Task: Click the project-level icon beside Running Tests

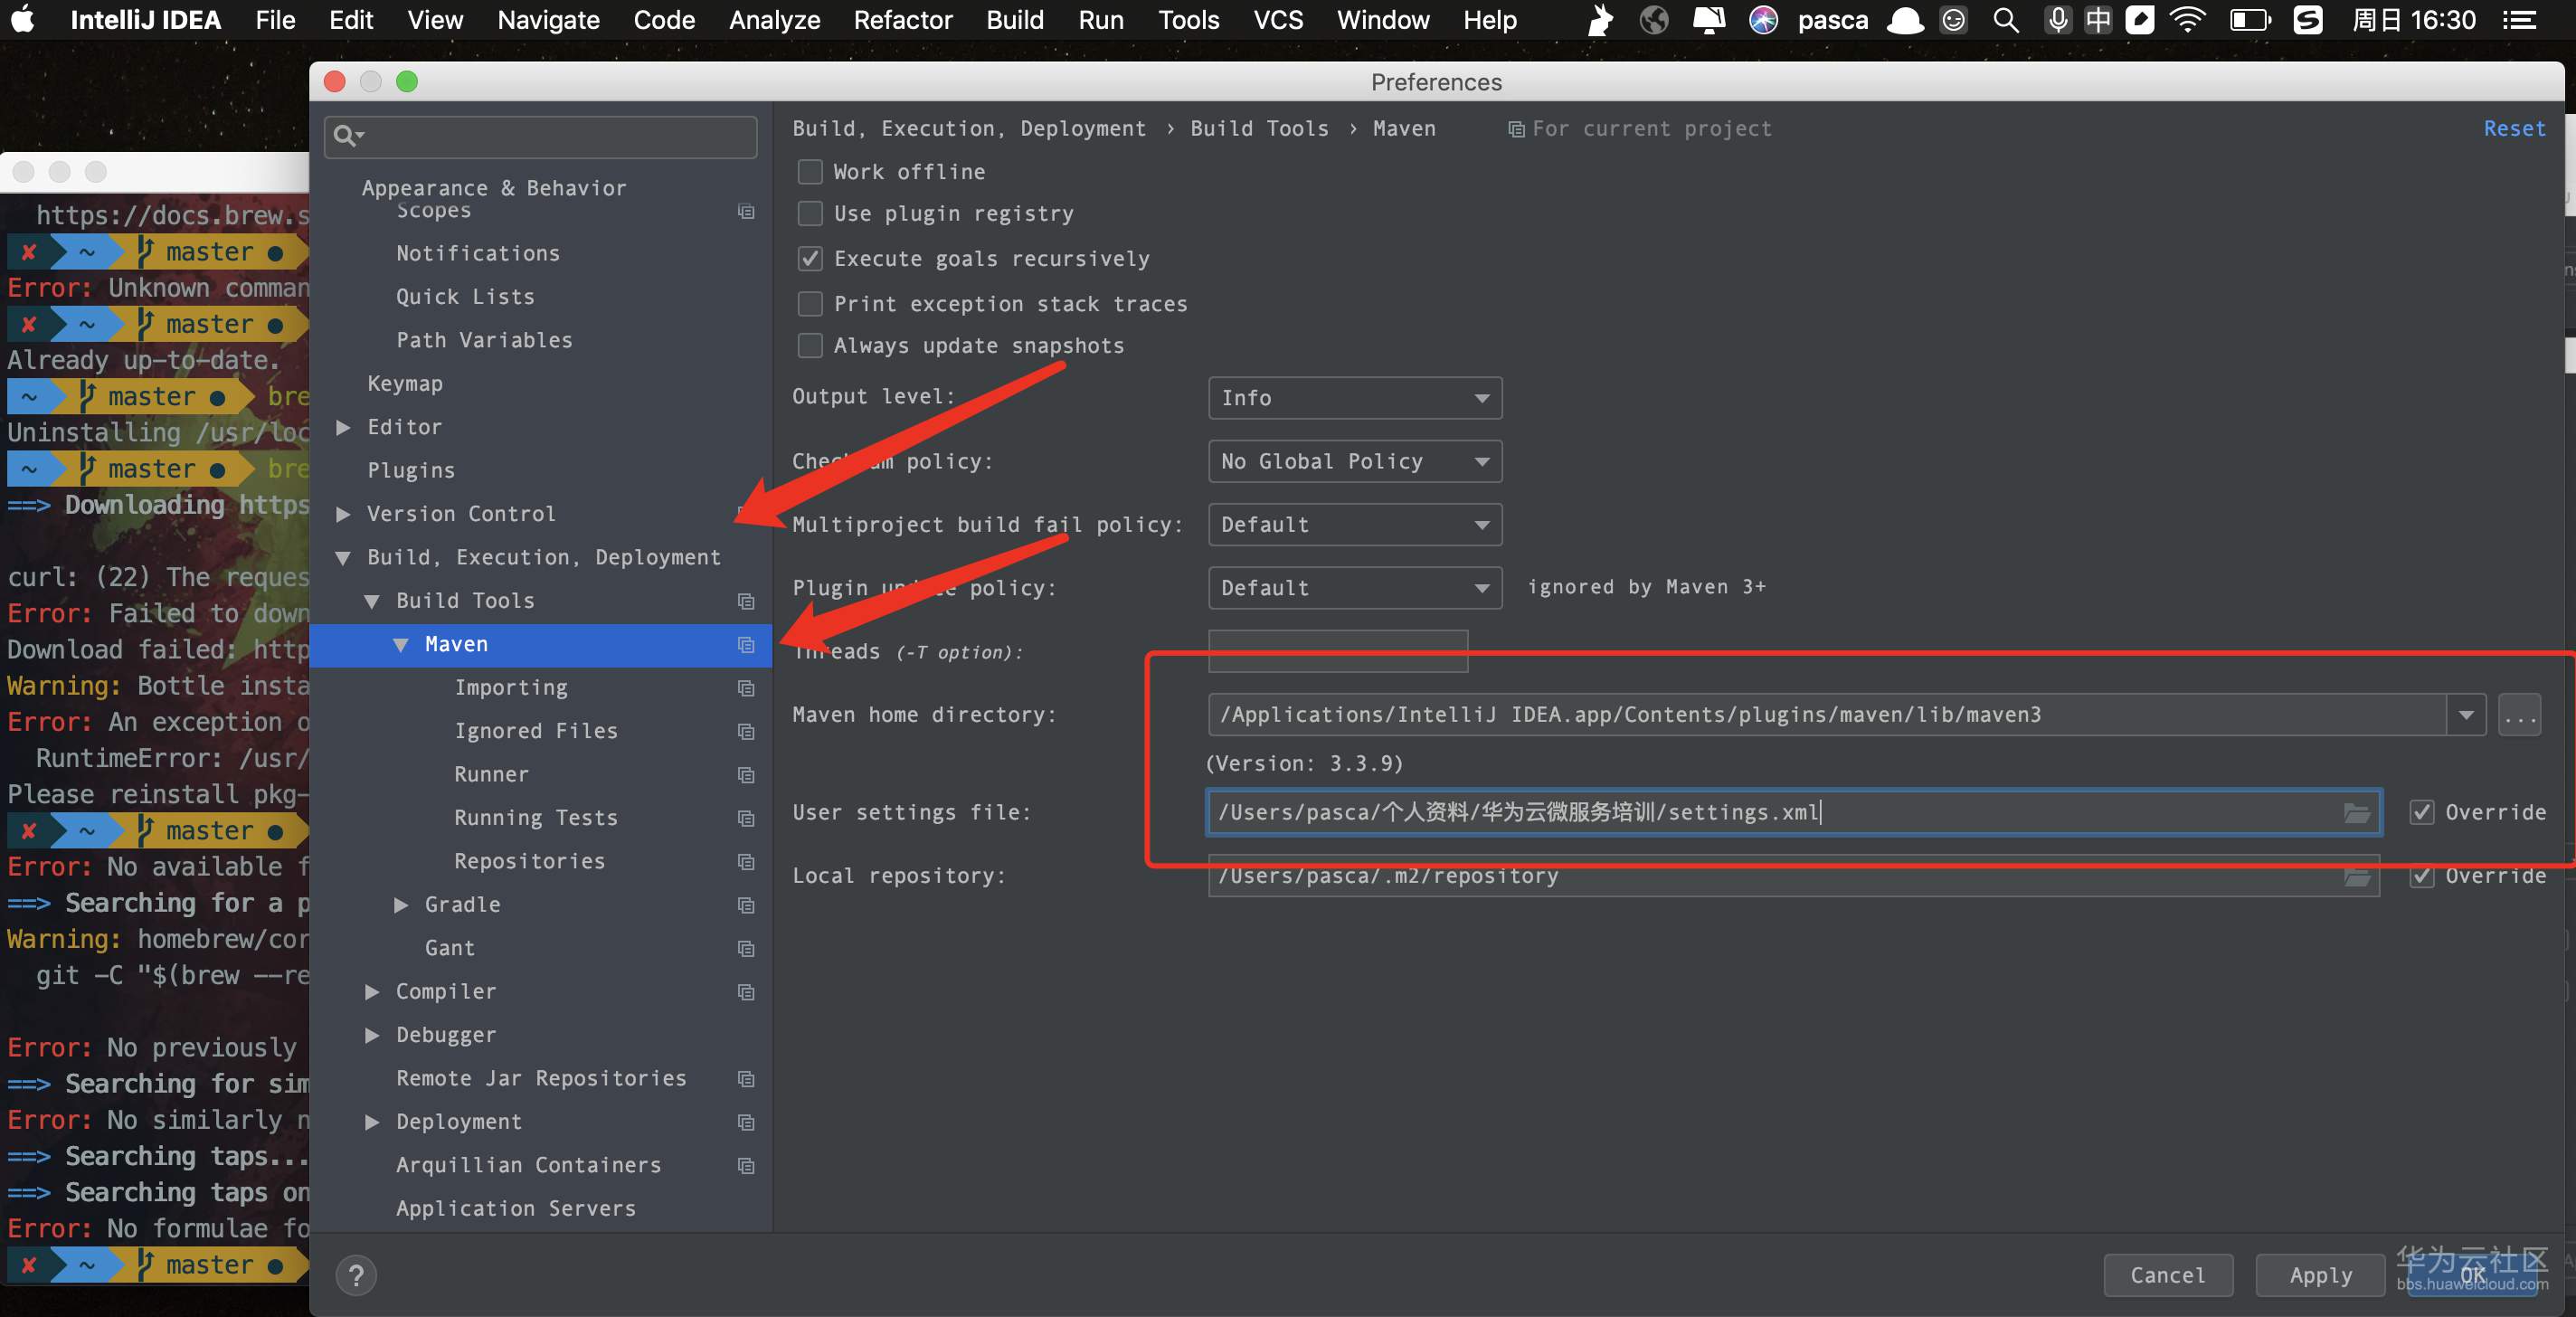Action: click(x=746, y=818)
